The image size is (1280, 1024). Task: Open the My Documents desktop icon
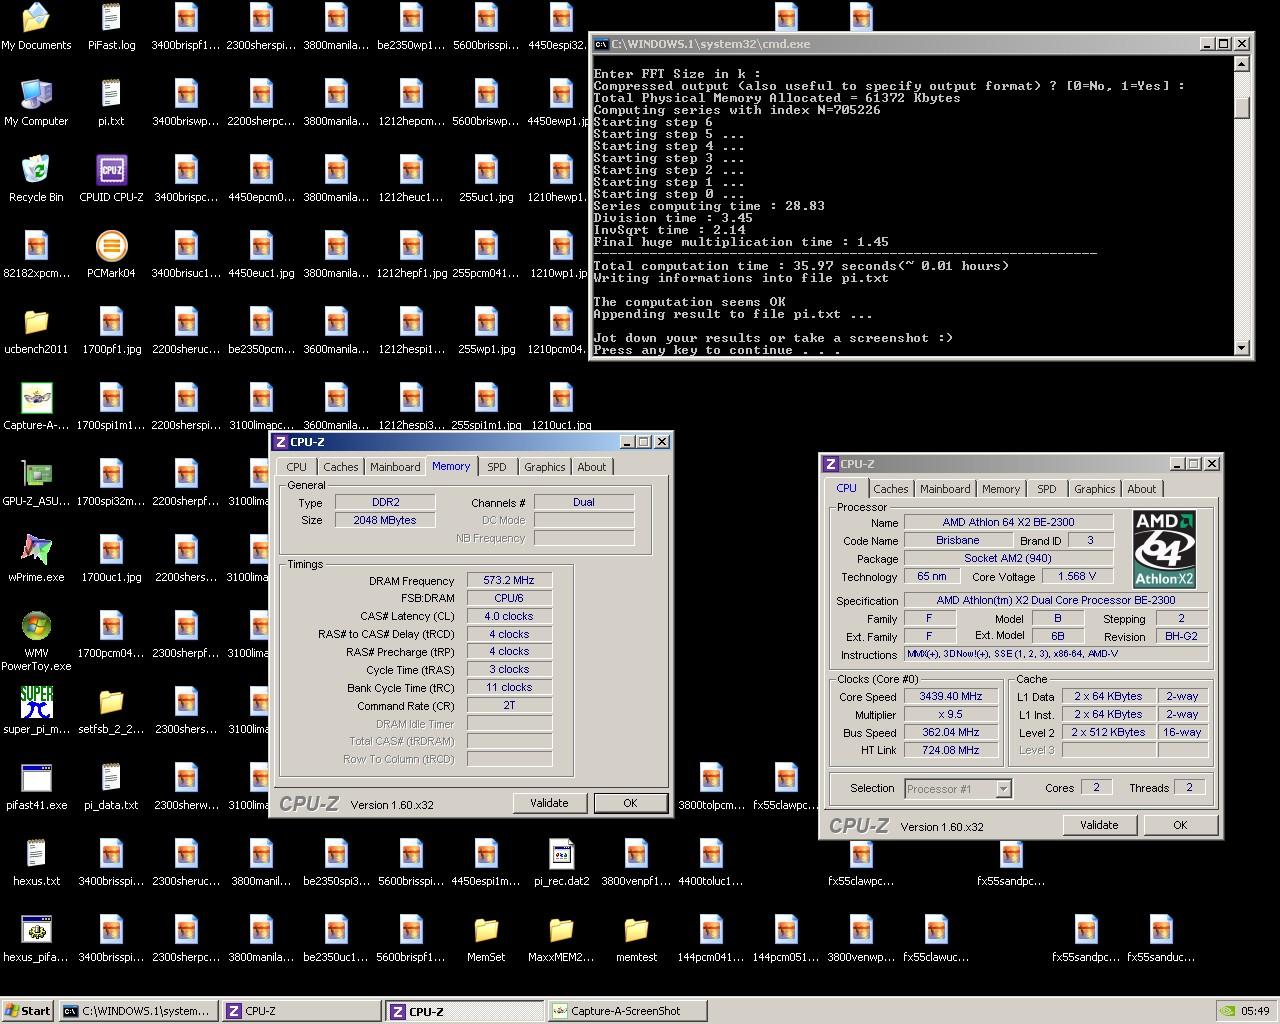(36, 27)
